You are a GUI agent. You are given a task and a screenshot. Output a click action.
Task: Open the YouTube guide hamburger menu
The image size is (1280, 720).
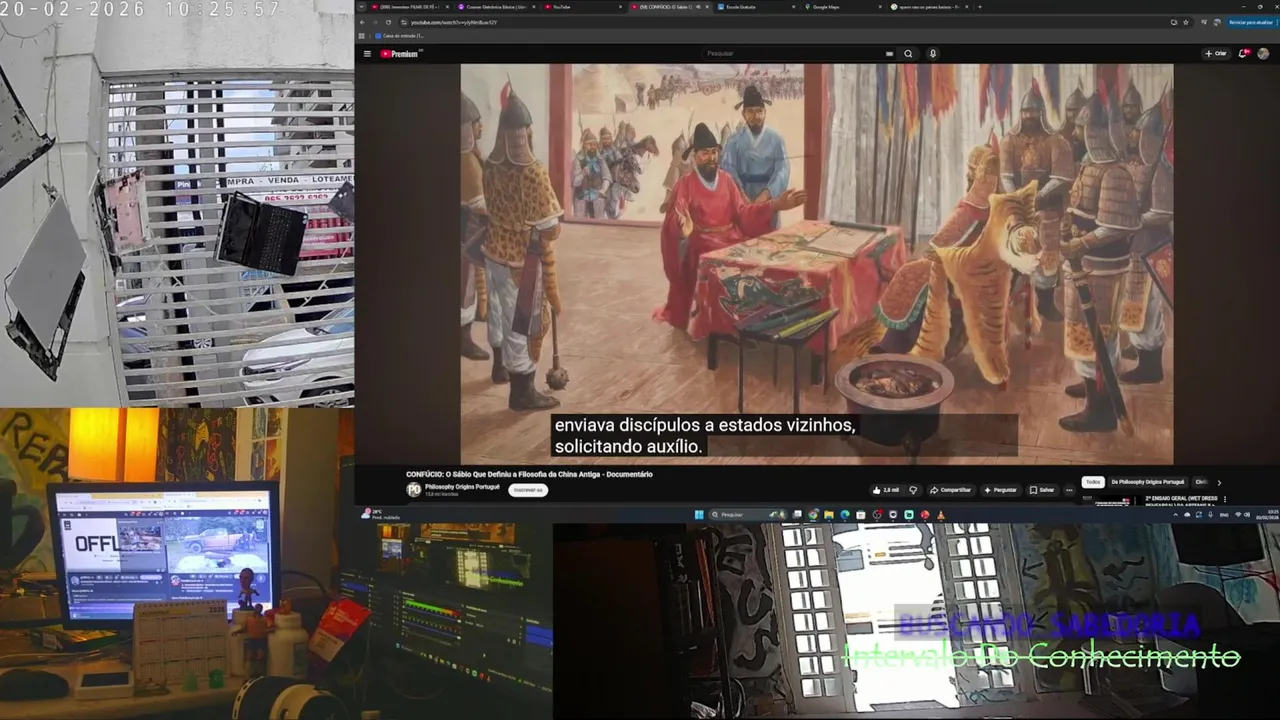(x=367, y=54)
